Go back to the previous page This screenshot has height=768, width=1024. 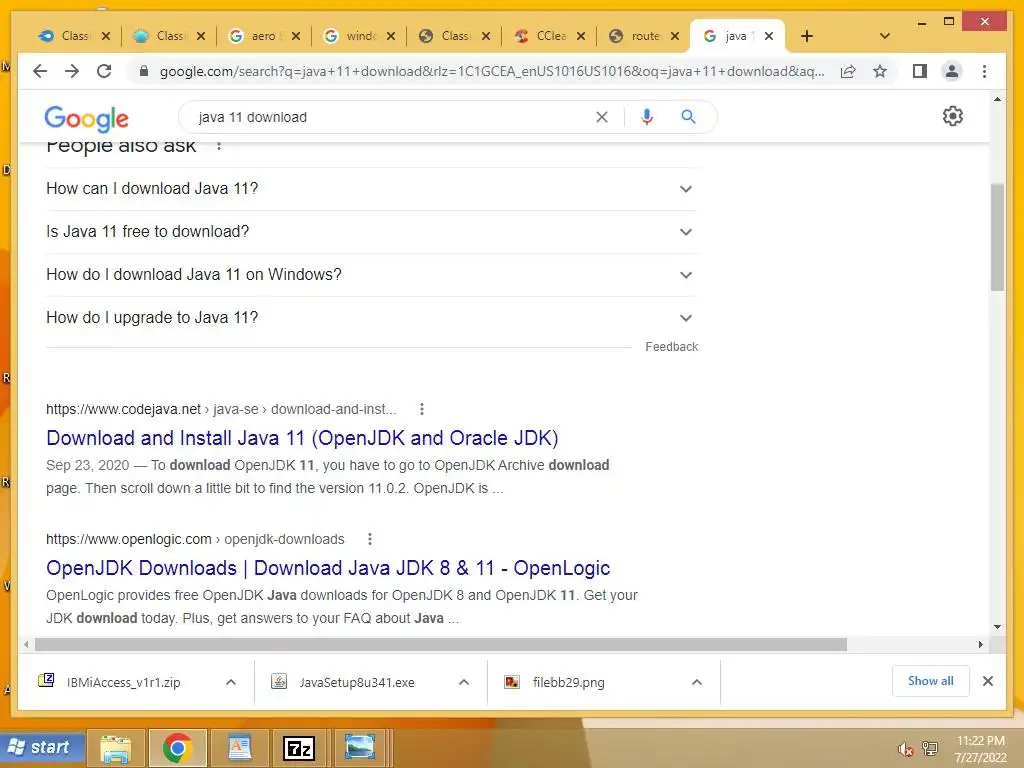[40, 71]
